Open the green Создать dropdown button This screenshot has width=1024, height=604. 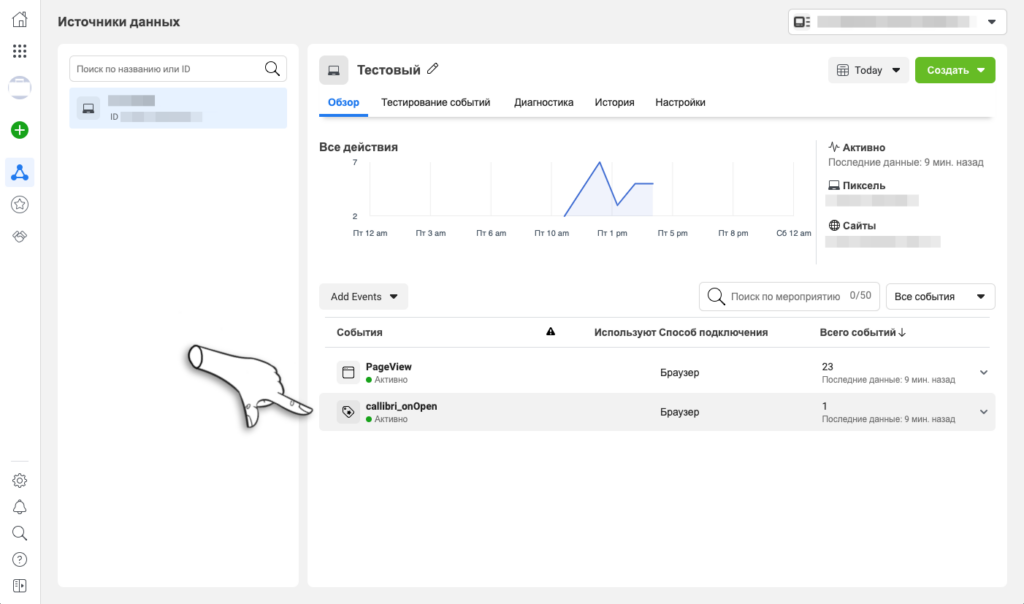tap(954, 70)
